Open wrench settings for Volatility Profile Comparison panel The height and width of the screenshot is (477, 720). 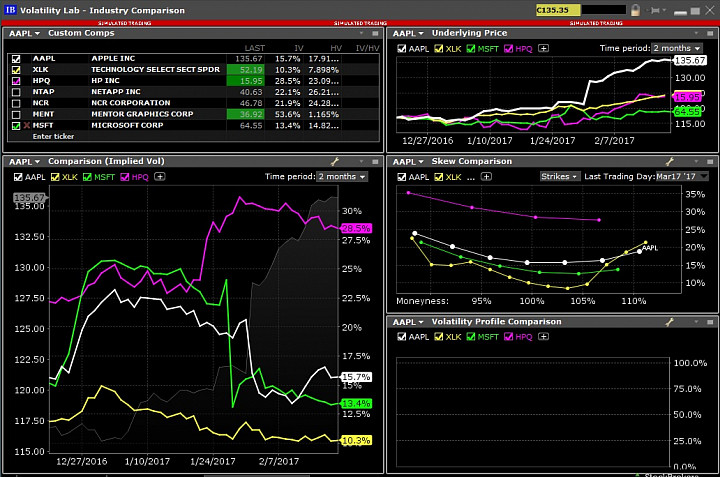tap(670, 322)
